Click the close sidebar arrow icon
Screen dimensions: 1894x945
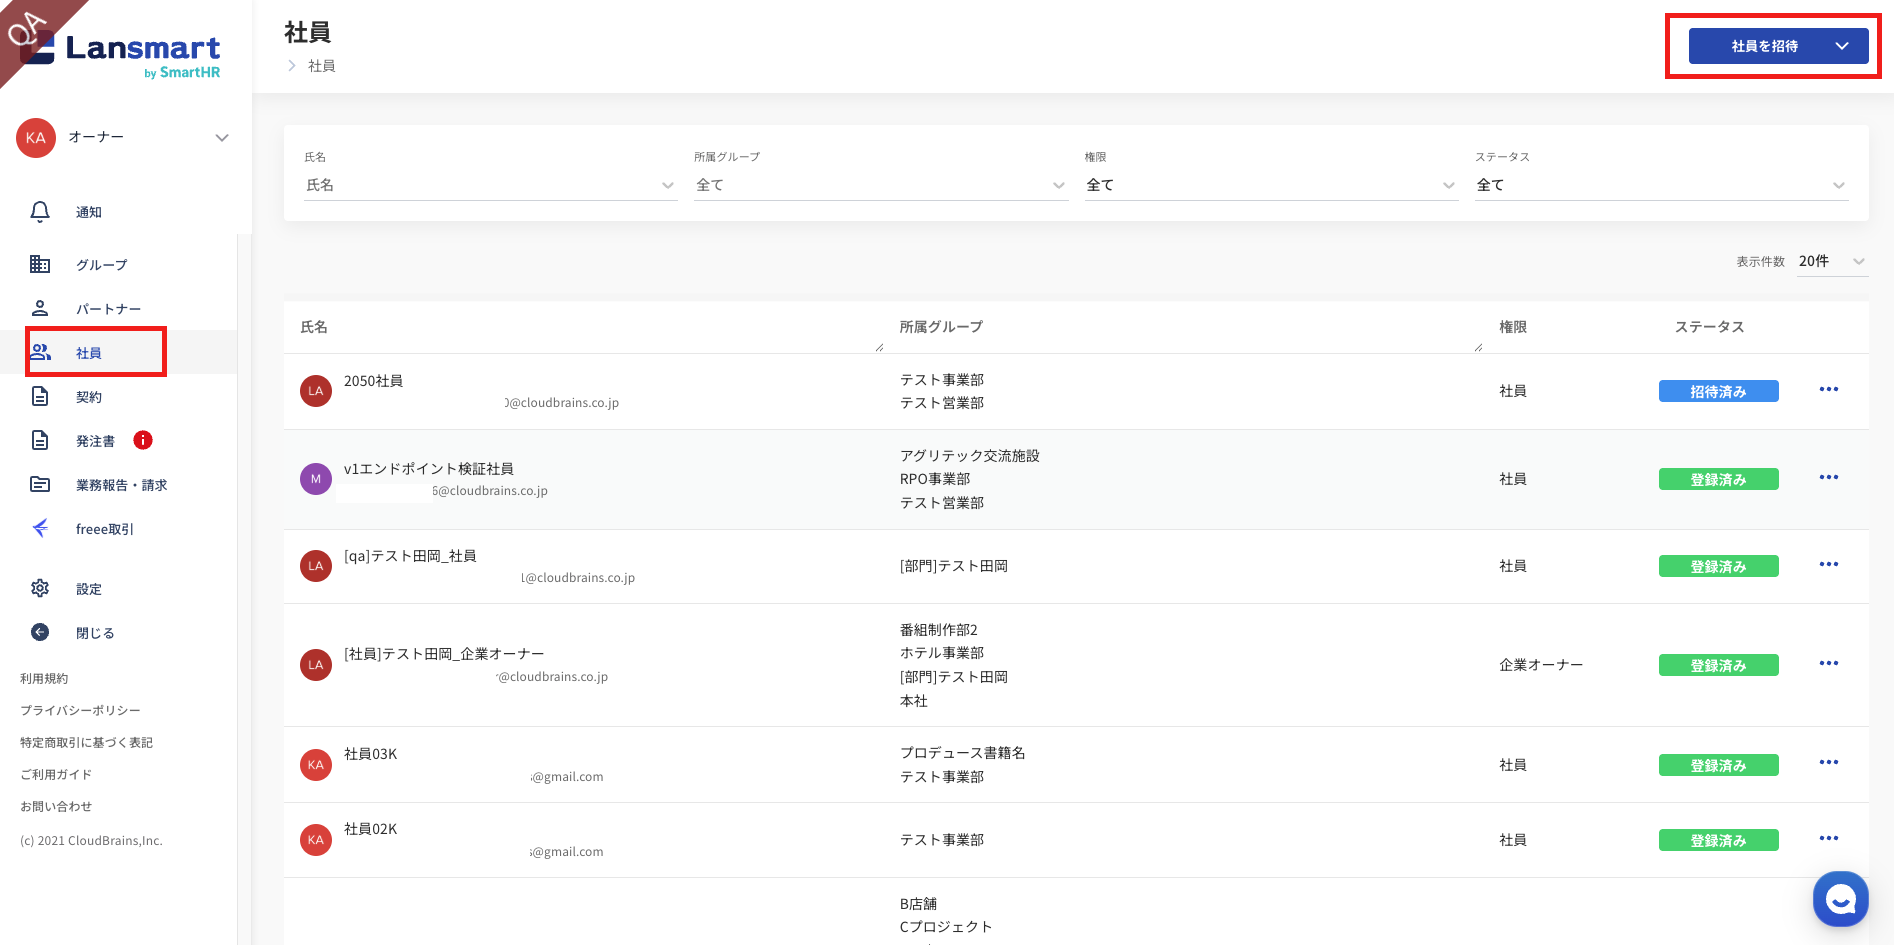point(40,632)
